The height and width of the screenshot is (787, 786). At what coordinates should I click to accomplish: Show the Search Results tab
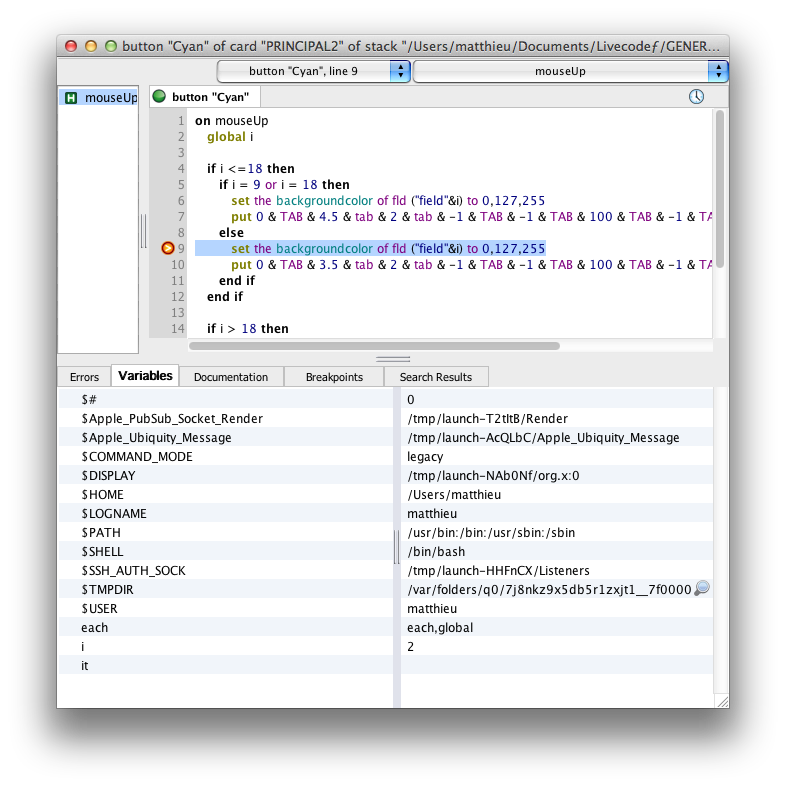coord(435,377)
